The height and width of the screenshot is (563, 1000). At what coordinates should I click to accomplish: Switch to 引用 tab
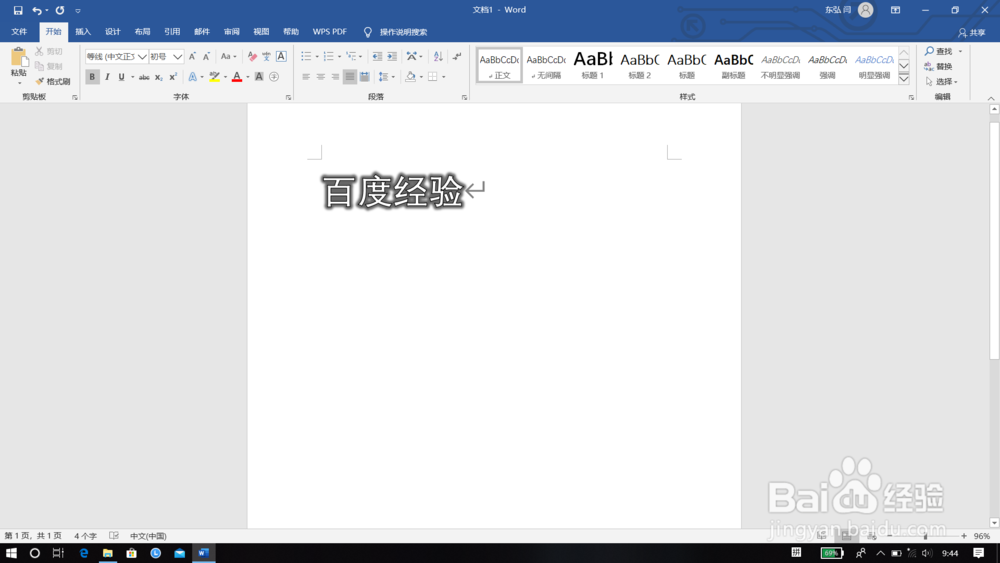(172, 32)
